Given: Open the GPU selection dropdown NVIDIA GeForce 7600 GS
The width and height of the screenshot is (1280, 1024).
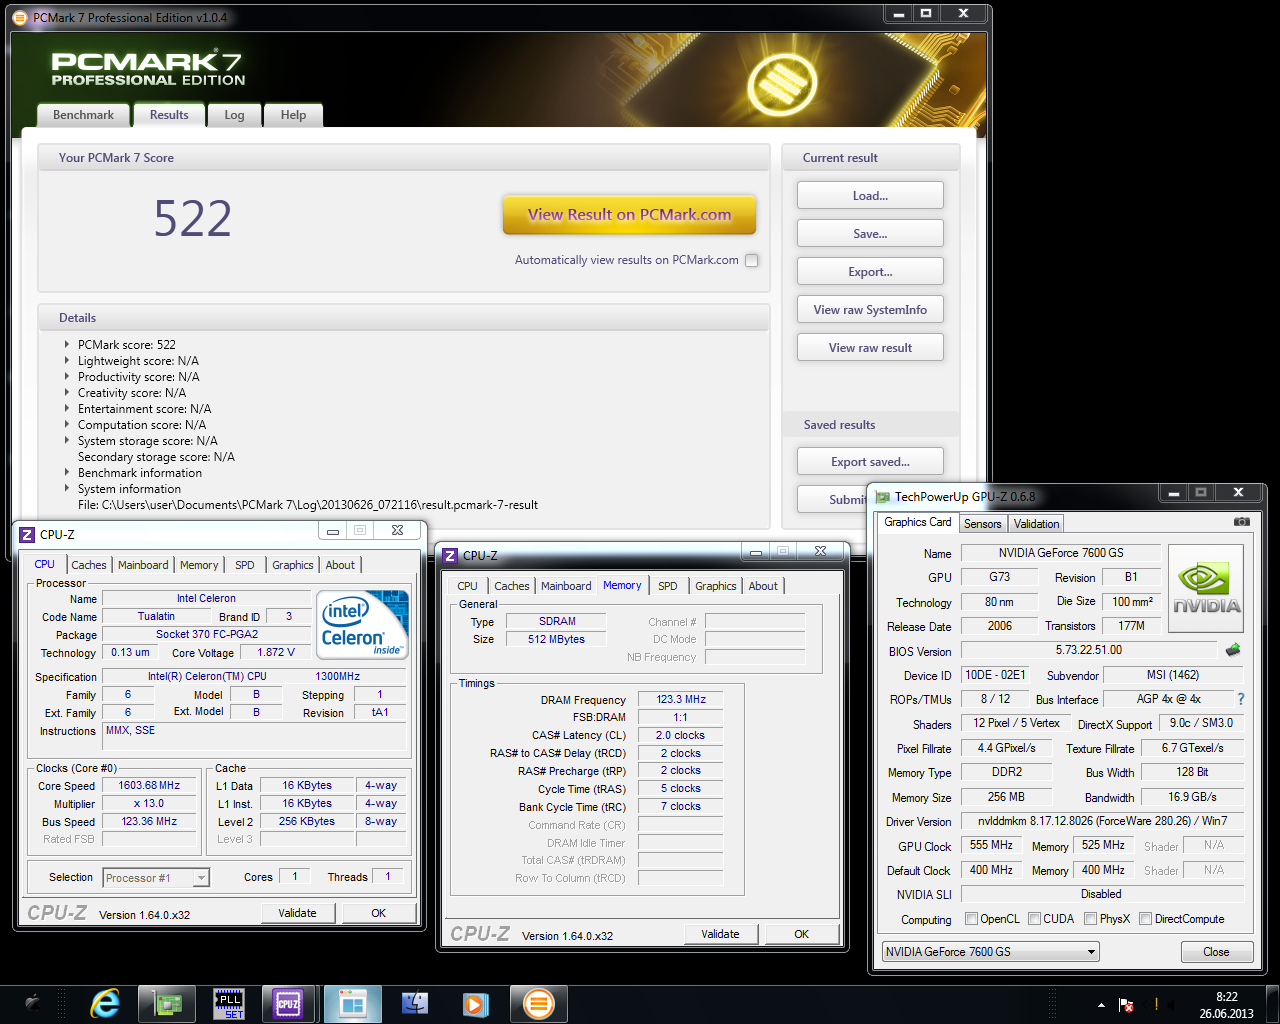Looking at the screenshot, I should [x=990, y=952].
